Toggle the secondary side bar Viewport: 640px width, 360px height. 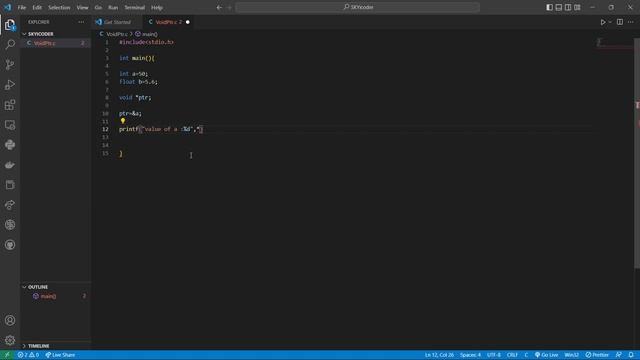pos(568,7)
